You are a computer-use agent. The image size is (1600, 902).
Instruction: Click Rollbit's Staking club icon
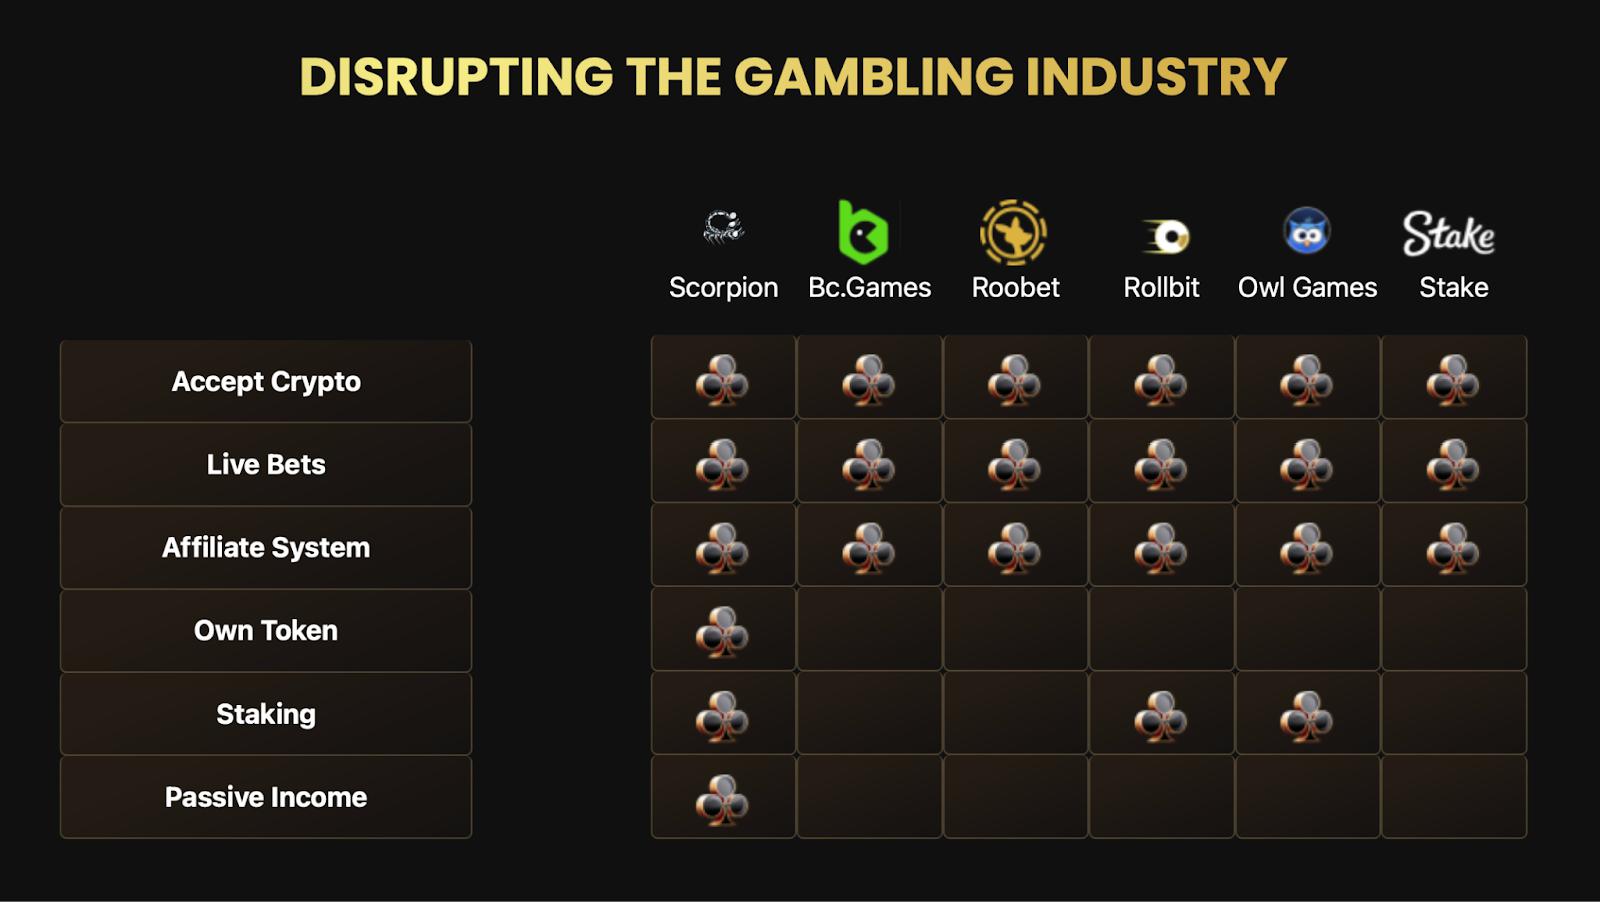tap(1160, 716)
